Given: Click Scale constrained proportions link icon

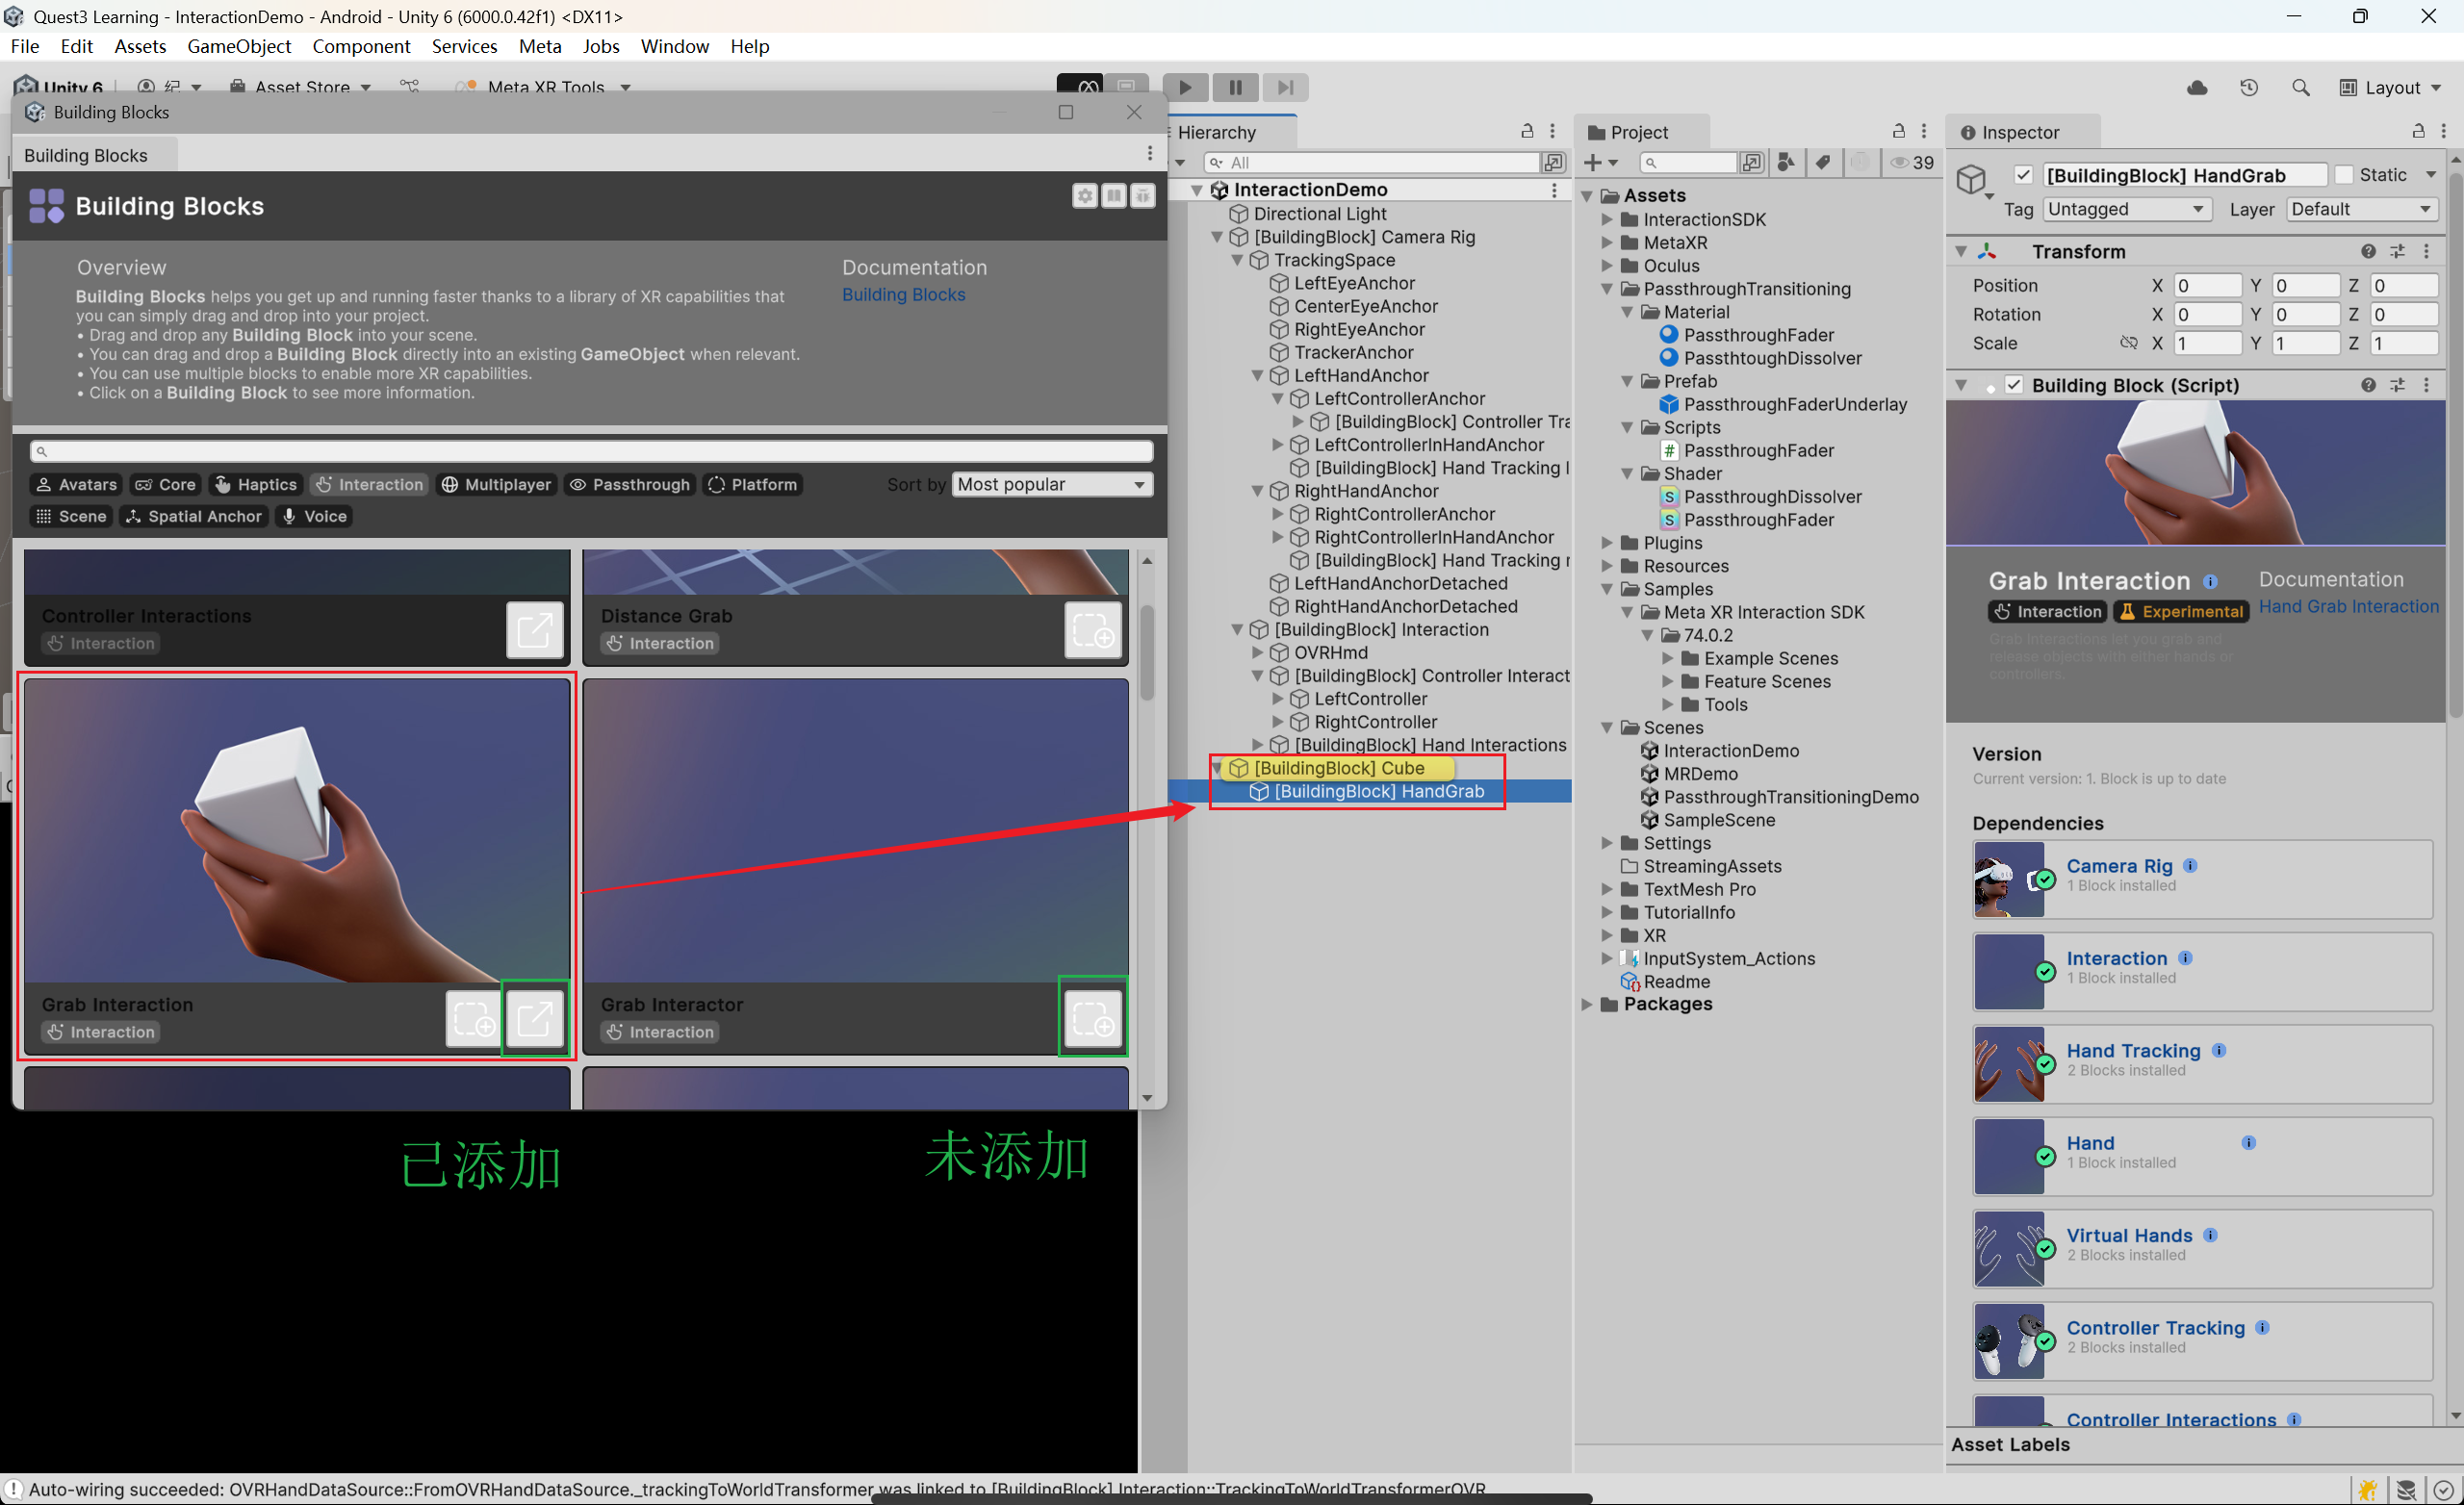Looking at the screenshot, I should 2127,344.
